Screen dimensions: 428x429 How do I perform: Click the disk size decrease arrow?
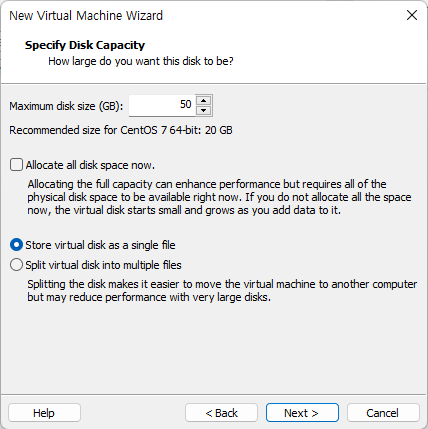203,110
